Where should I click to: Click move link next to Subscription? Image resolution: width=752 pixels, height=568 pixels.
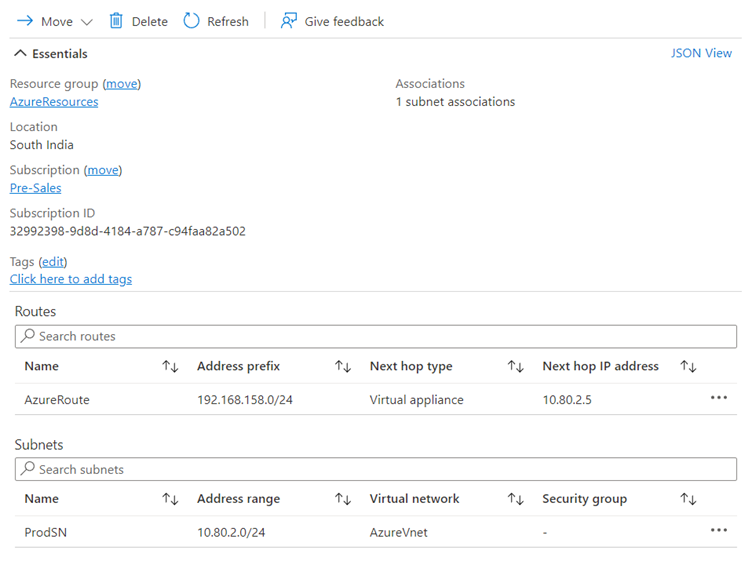point(103,170)
